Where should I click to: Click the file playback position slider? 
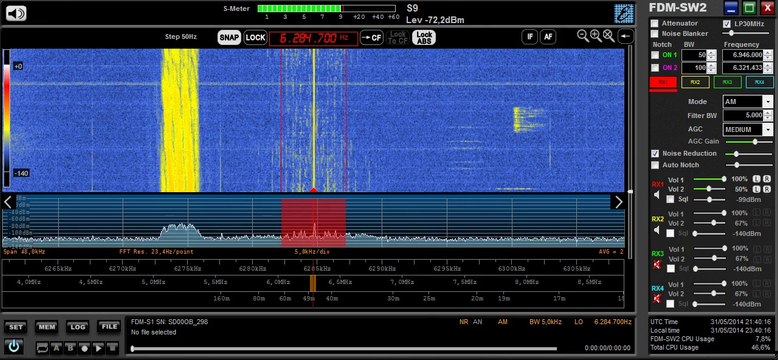click(343, 349)
